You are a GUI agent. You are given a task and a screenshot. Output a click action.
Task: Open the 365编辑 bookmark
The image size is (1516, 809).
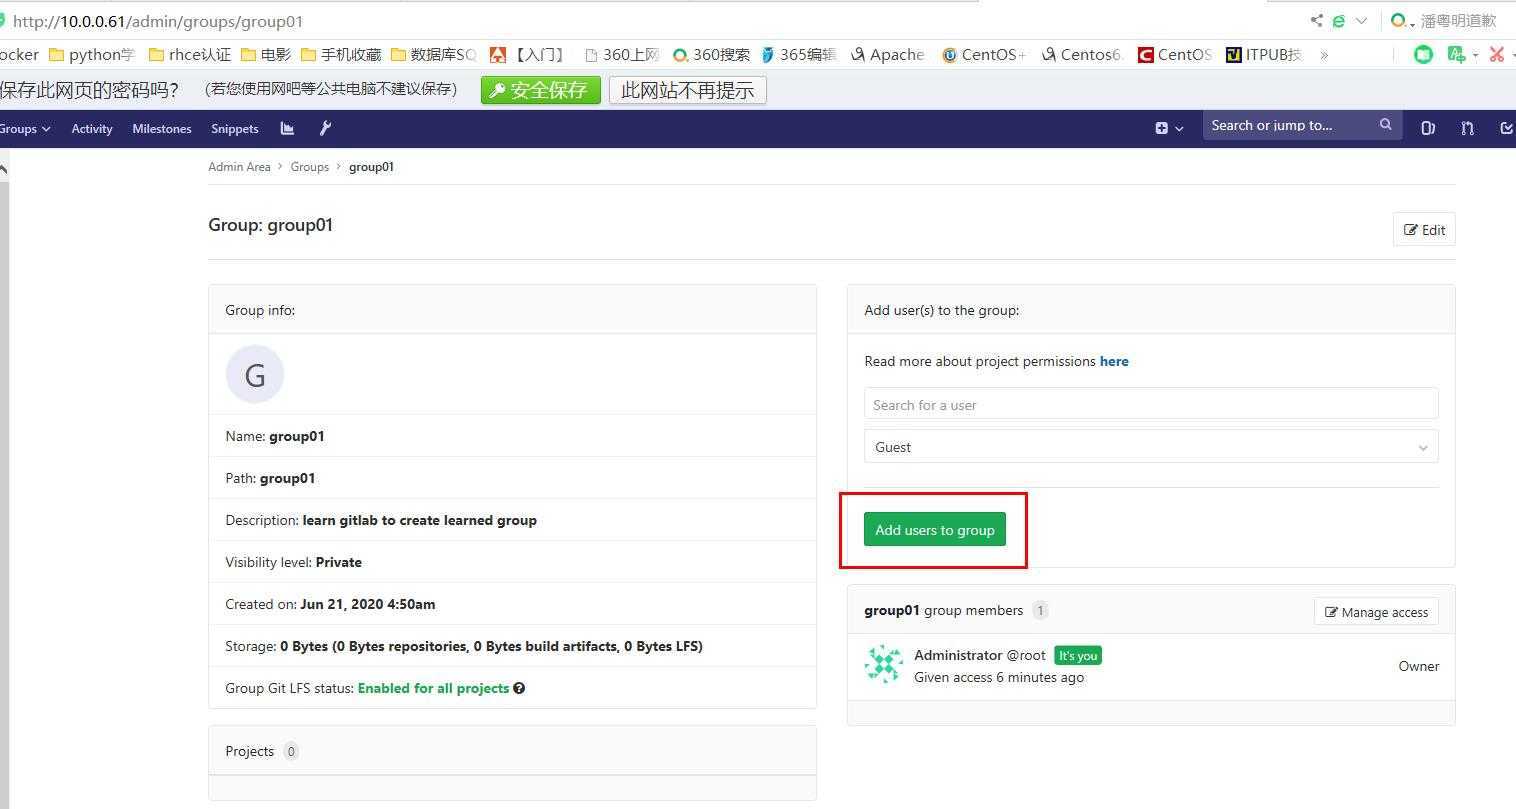[x=798, y=55]
